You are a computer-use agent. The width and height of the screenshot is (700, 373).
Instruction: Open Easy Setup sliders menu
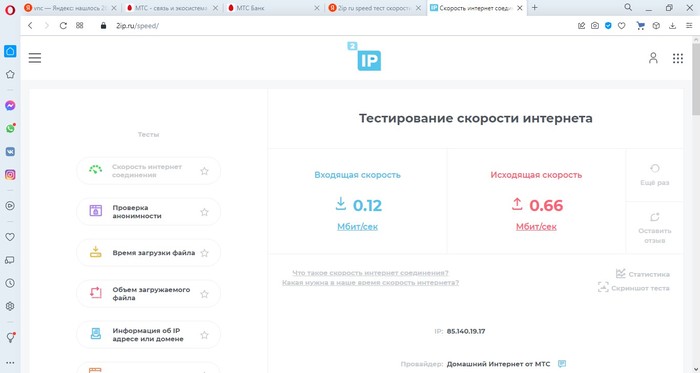click(689, 26)
